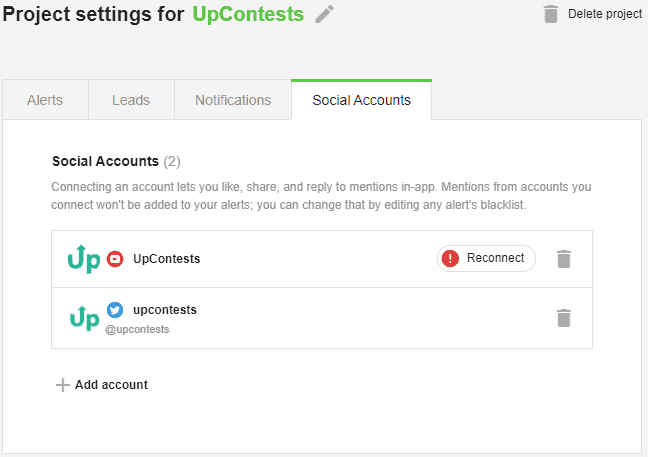
Task: Go to the Notifications tab
Action: tap(233, 100)
